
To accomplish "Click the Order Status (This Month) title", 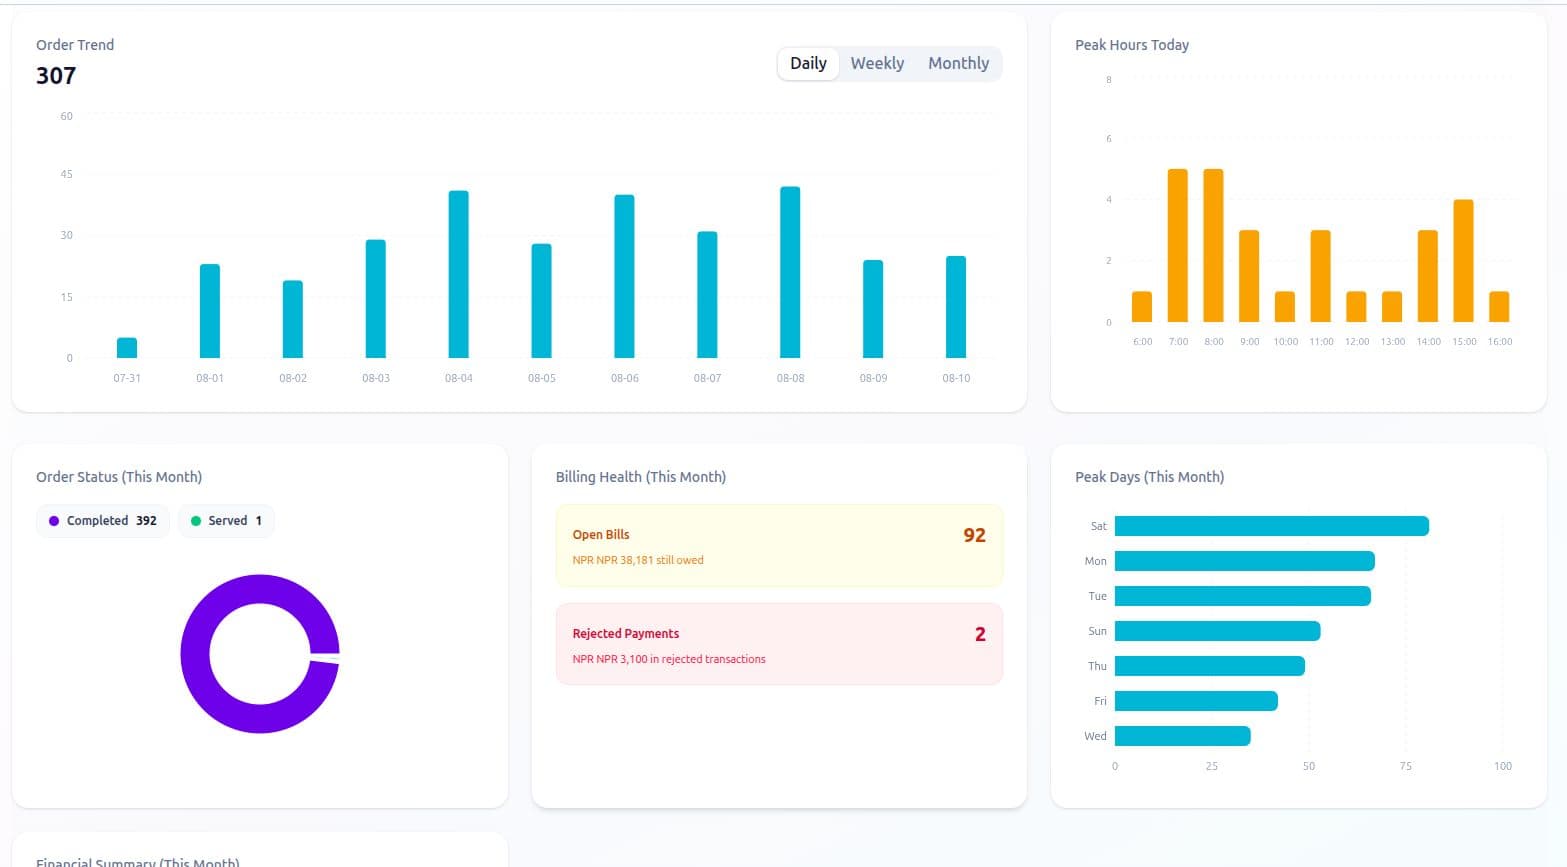I will coord(119,477).
